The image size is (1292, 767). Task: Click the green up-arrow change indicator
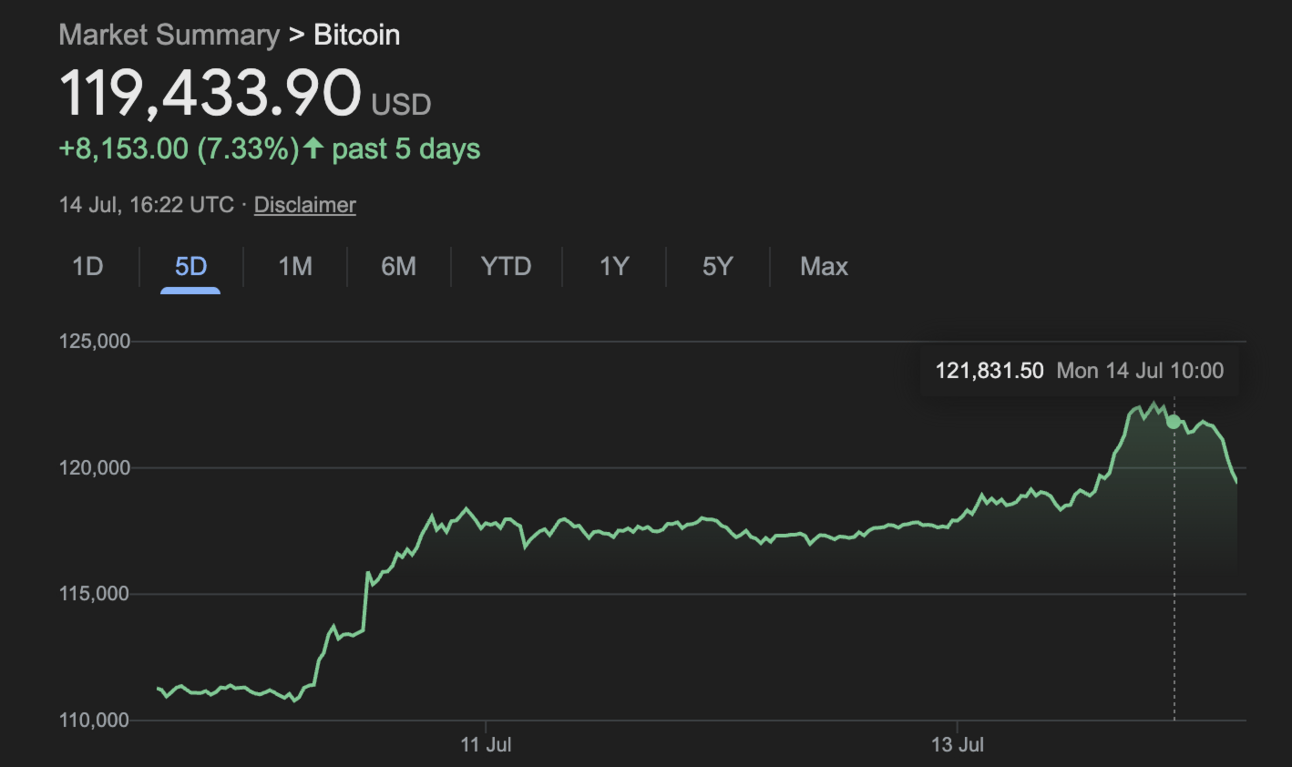(x=314, y=149)
